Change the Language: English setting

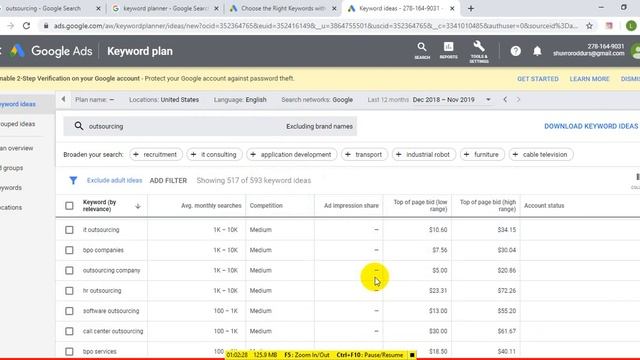tap(240, 100)
